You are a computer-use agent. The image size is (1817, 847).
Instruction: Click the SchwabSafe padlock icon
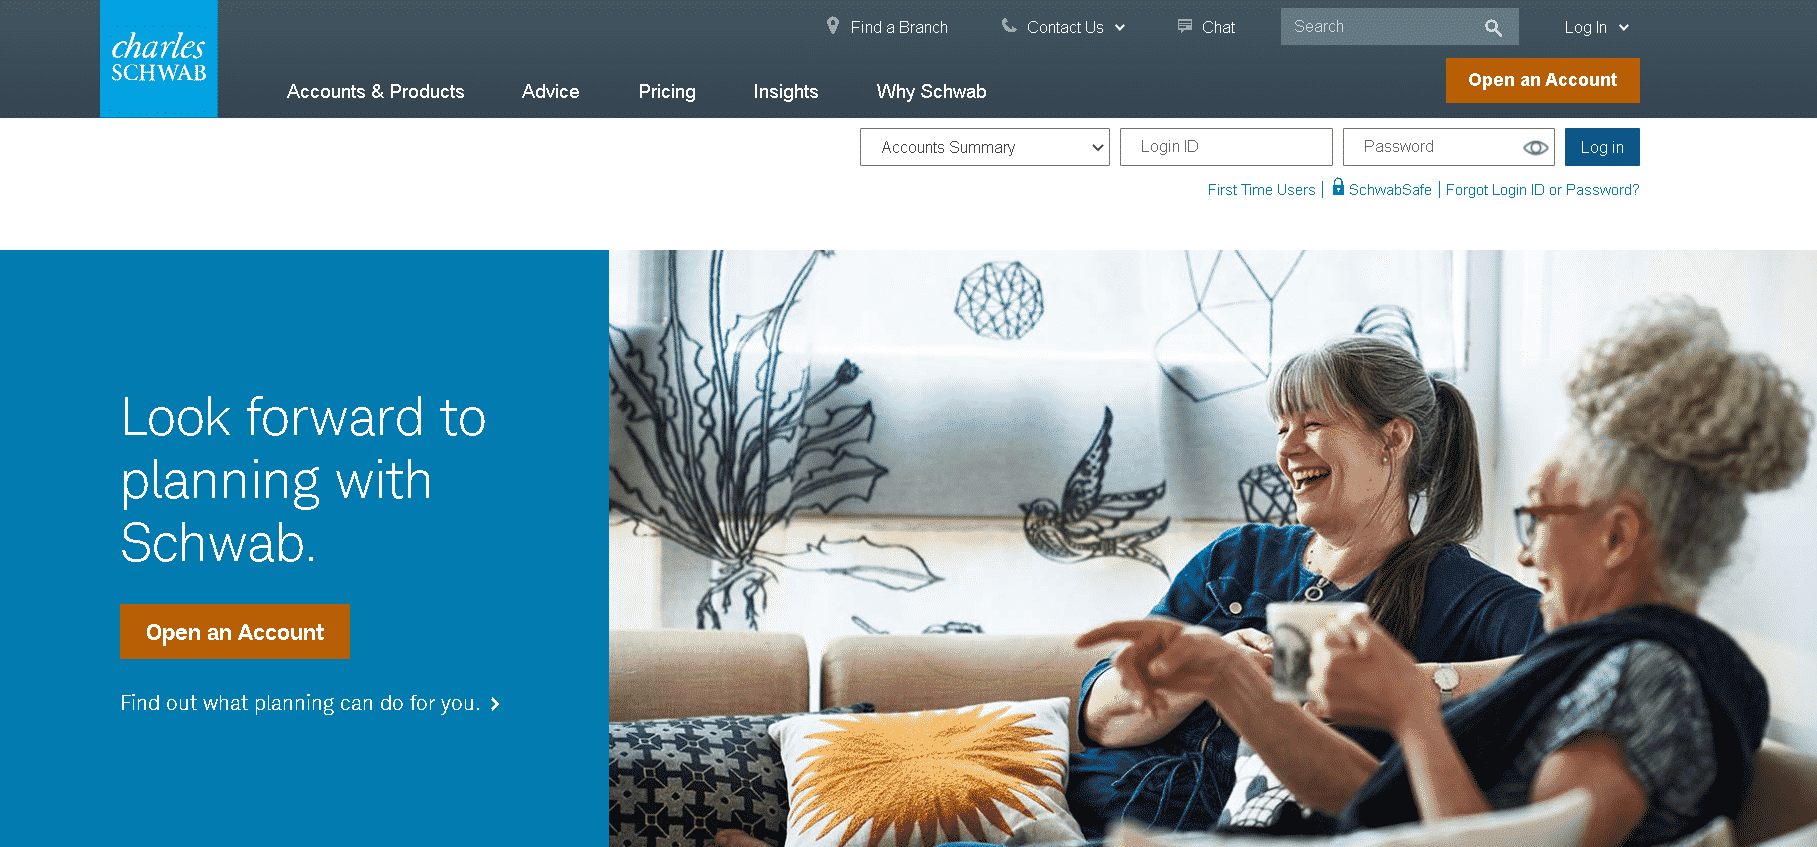[x=1338, y=186]
